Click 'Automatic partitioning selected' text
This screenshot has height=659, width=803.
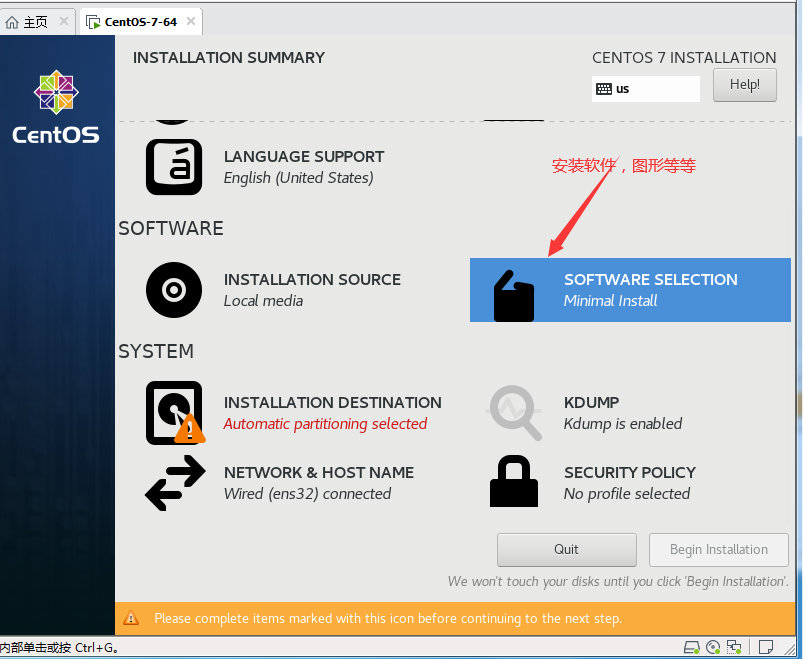point(325,424)
